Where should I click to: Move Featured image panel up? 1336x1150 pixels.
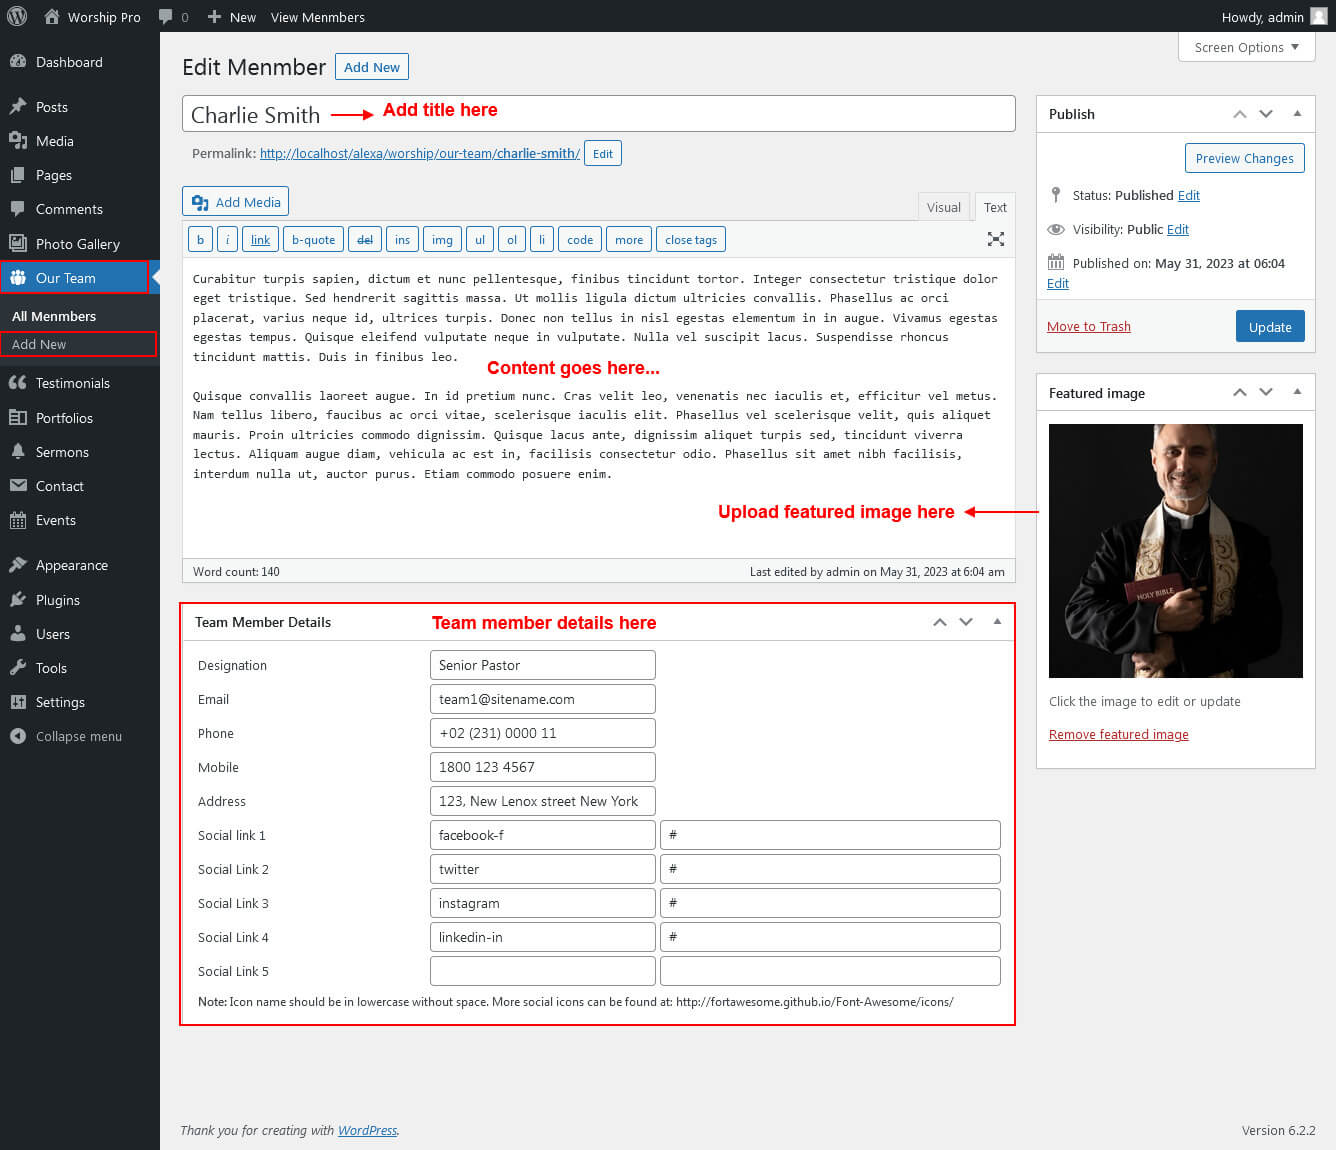(1239, 393)
